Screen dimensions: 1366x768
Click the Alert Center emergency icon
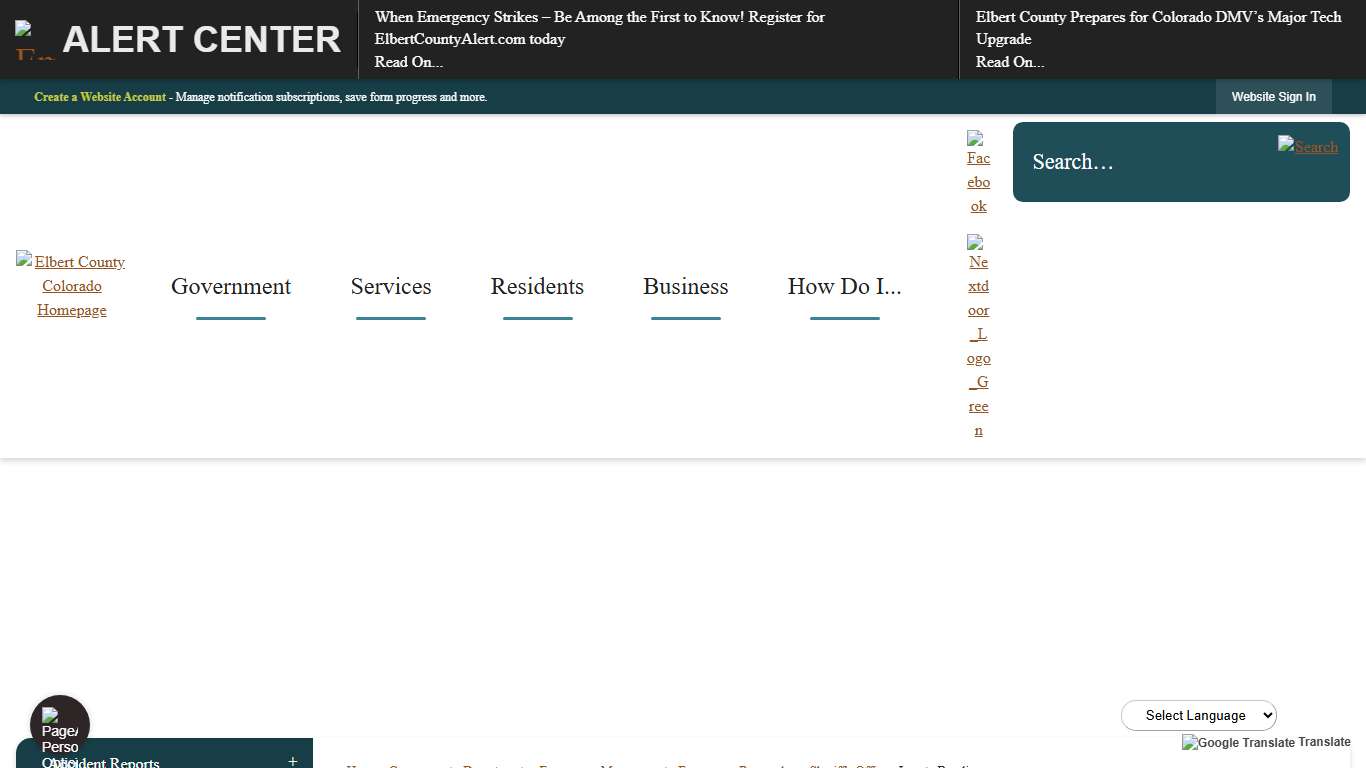[x=34, y=40]
